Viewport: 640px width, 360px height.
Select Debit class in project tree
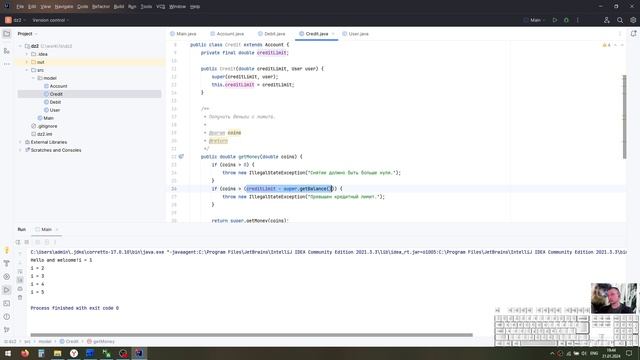coord(56,102)
